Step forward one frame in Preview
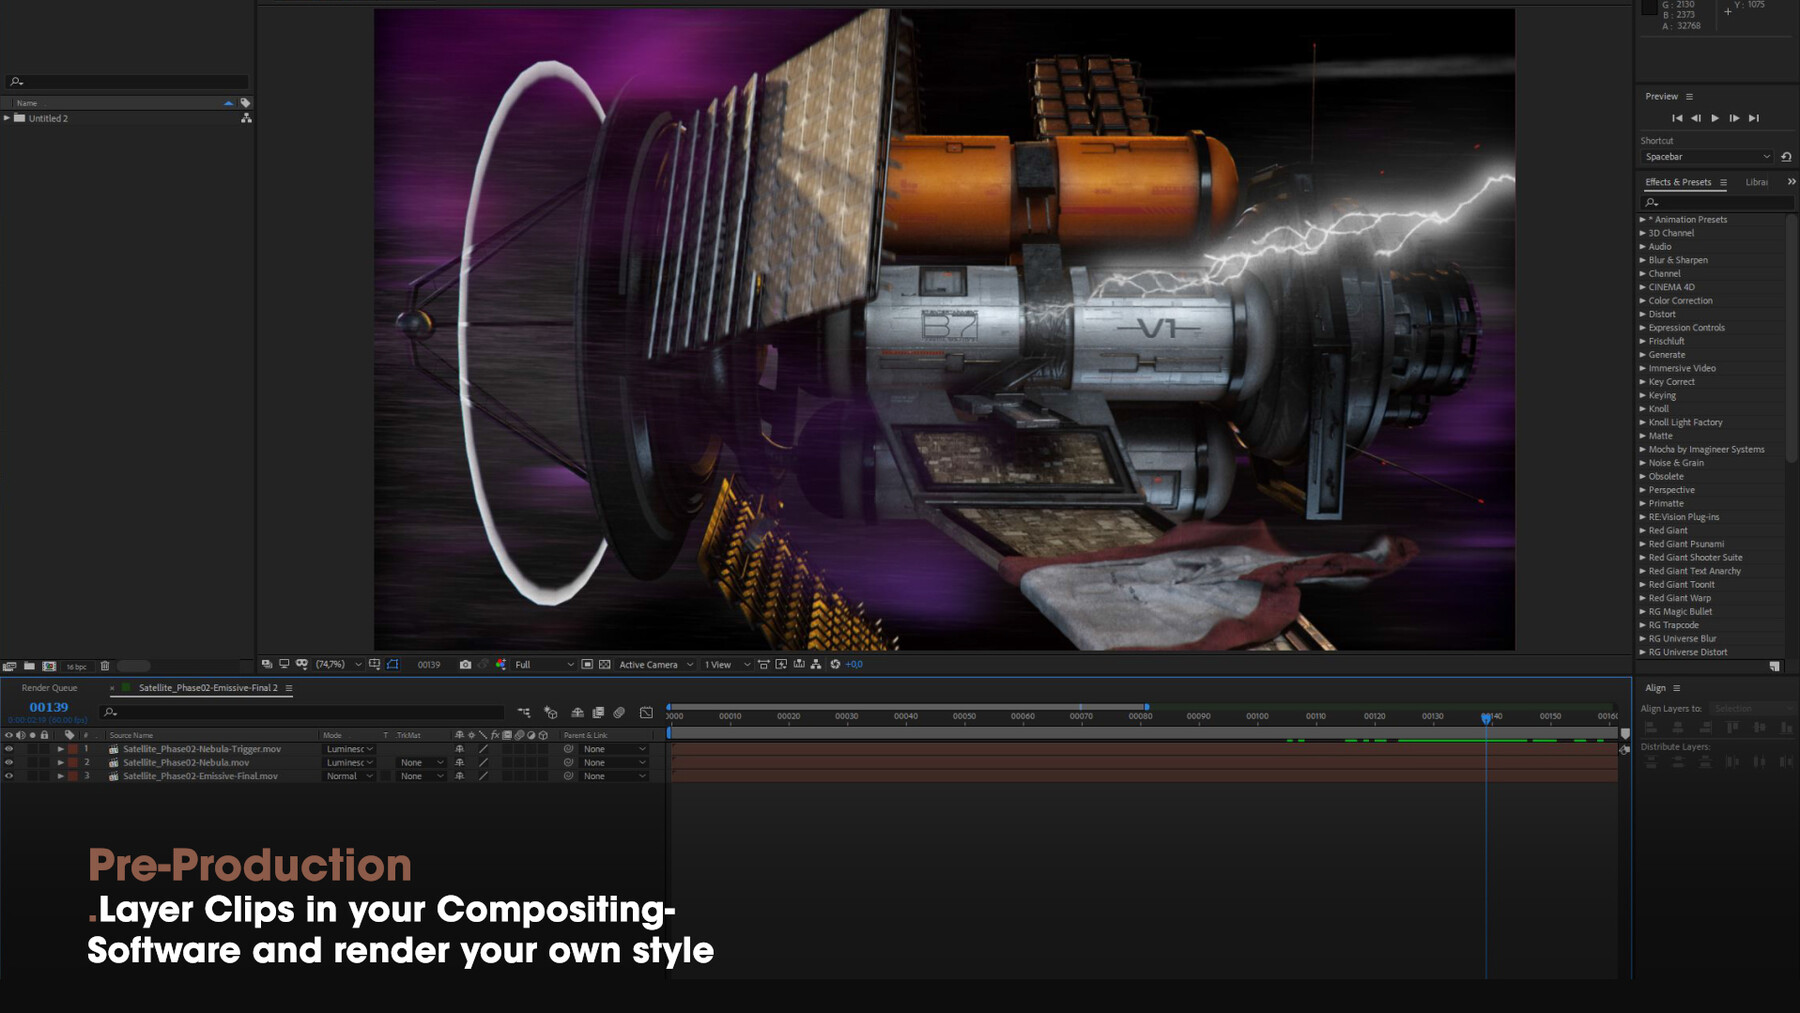 point(1734,118)
